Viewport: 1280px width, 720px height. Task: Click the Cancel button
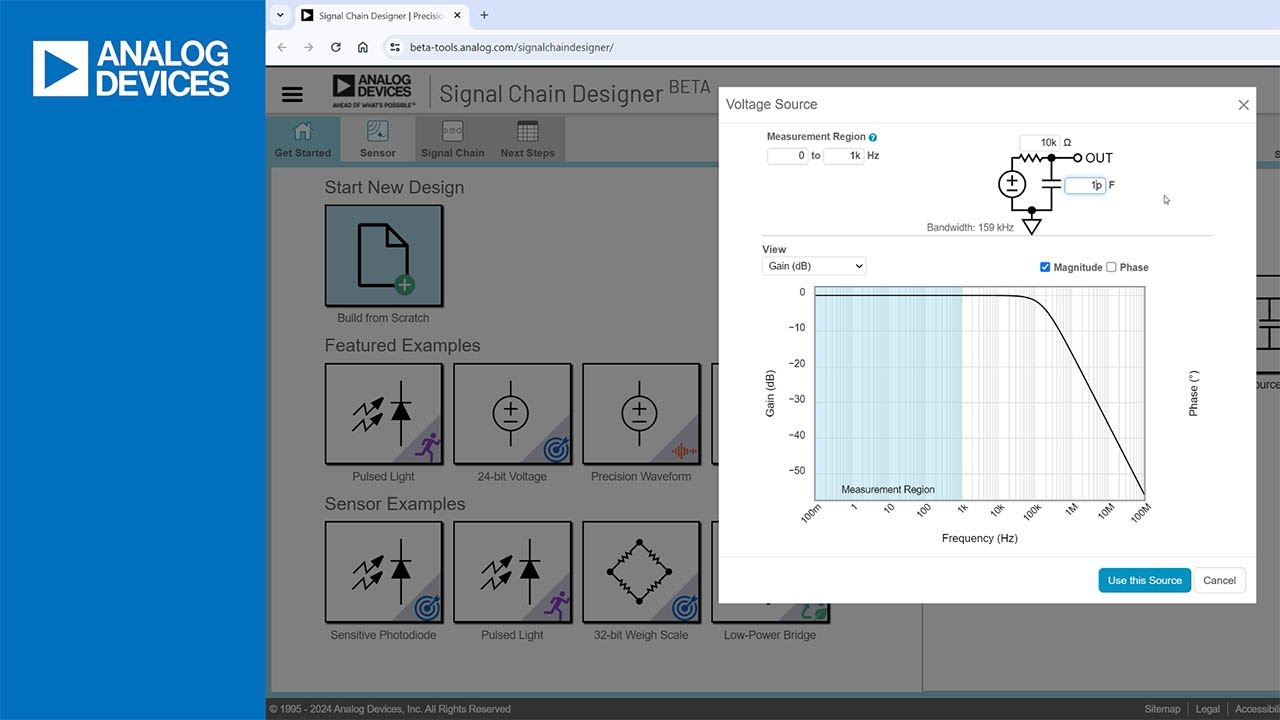[x=1220, y=581]
